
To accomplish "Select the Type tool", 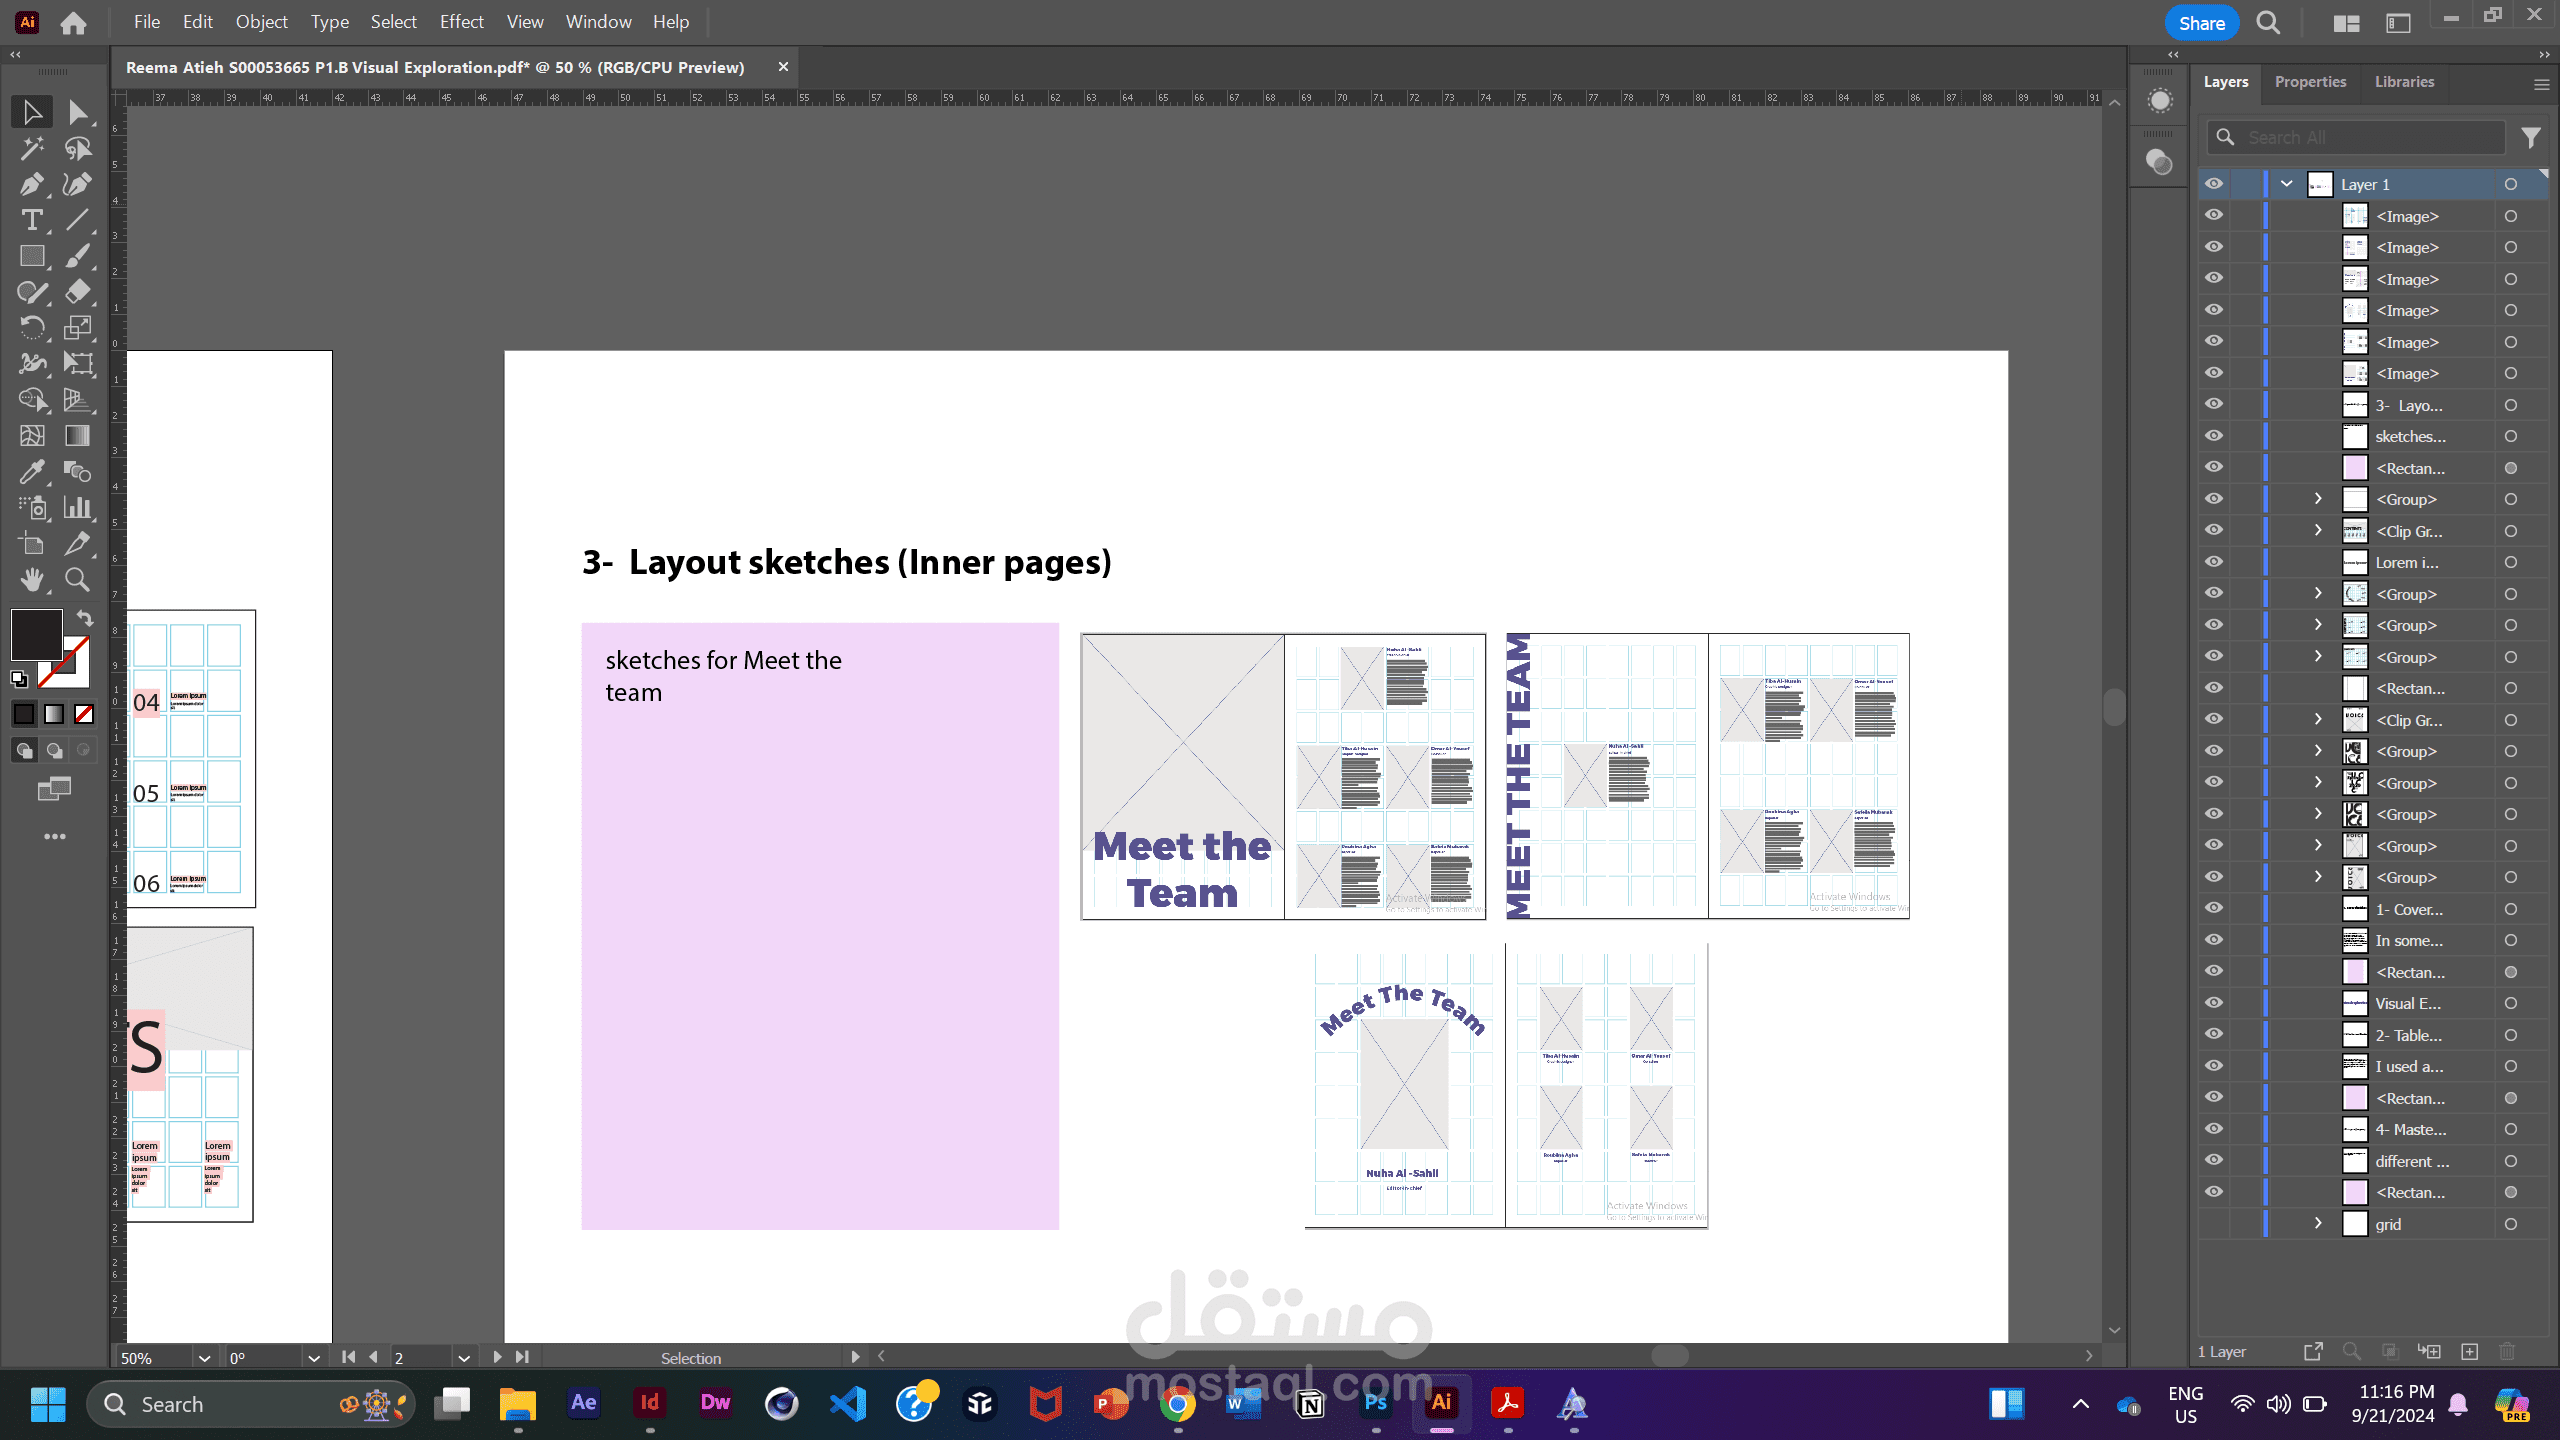I will [31, 220].
